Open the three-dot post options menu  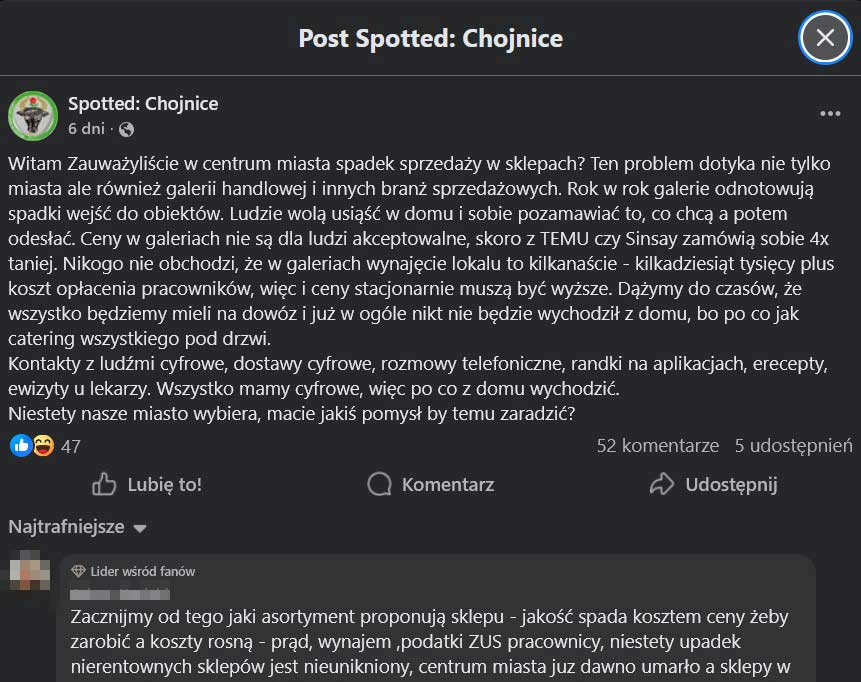(x=830, y=114)
